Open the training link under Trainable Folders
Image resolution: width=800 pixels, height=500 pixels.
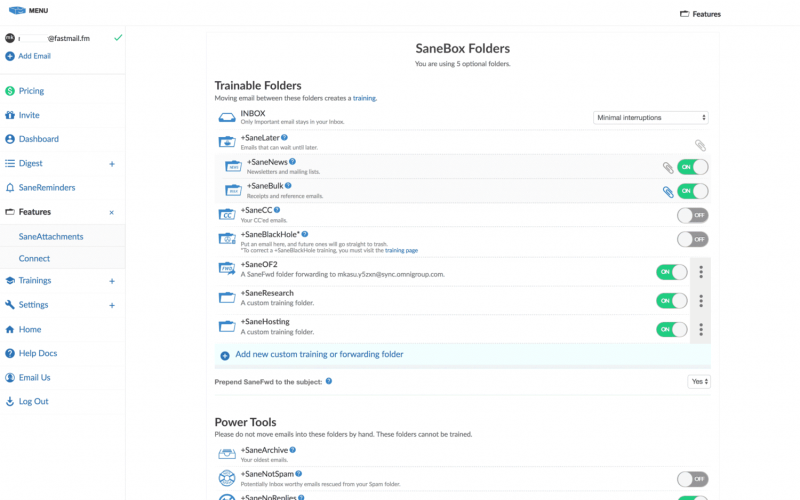pos(364,98)
